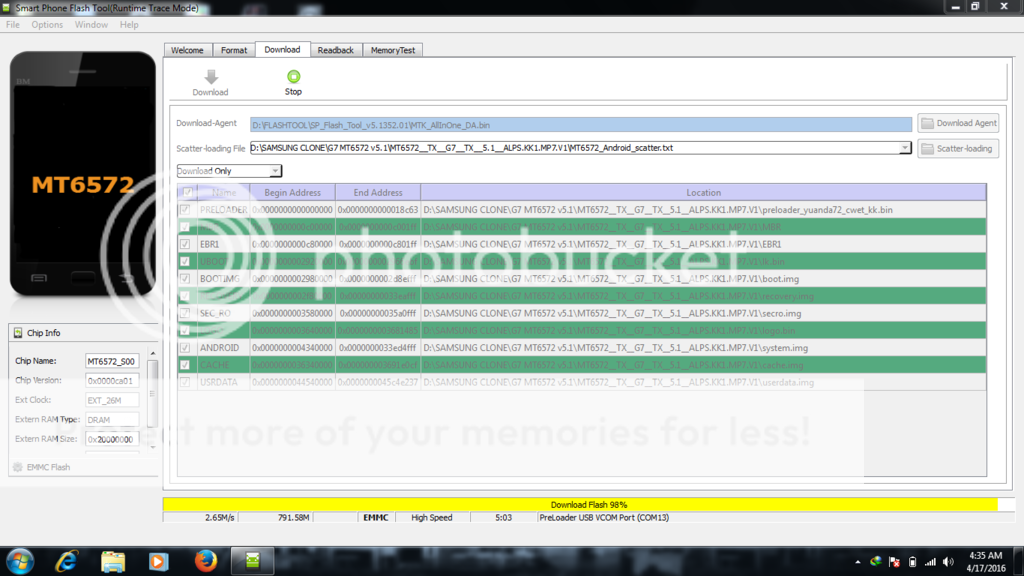Click the Download Agent folder button
1024x576 pixels.
tap(958, 123)
